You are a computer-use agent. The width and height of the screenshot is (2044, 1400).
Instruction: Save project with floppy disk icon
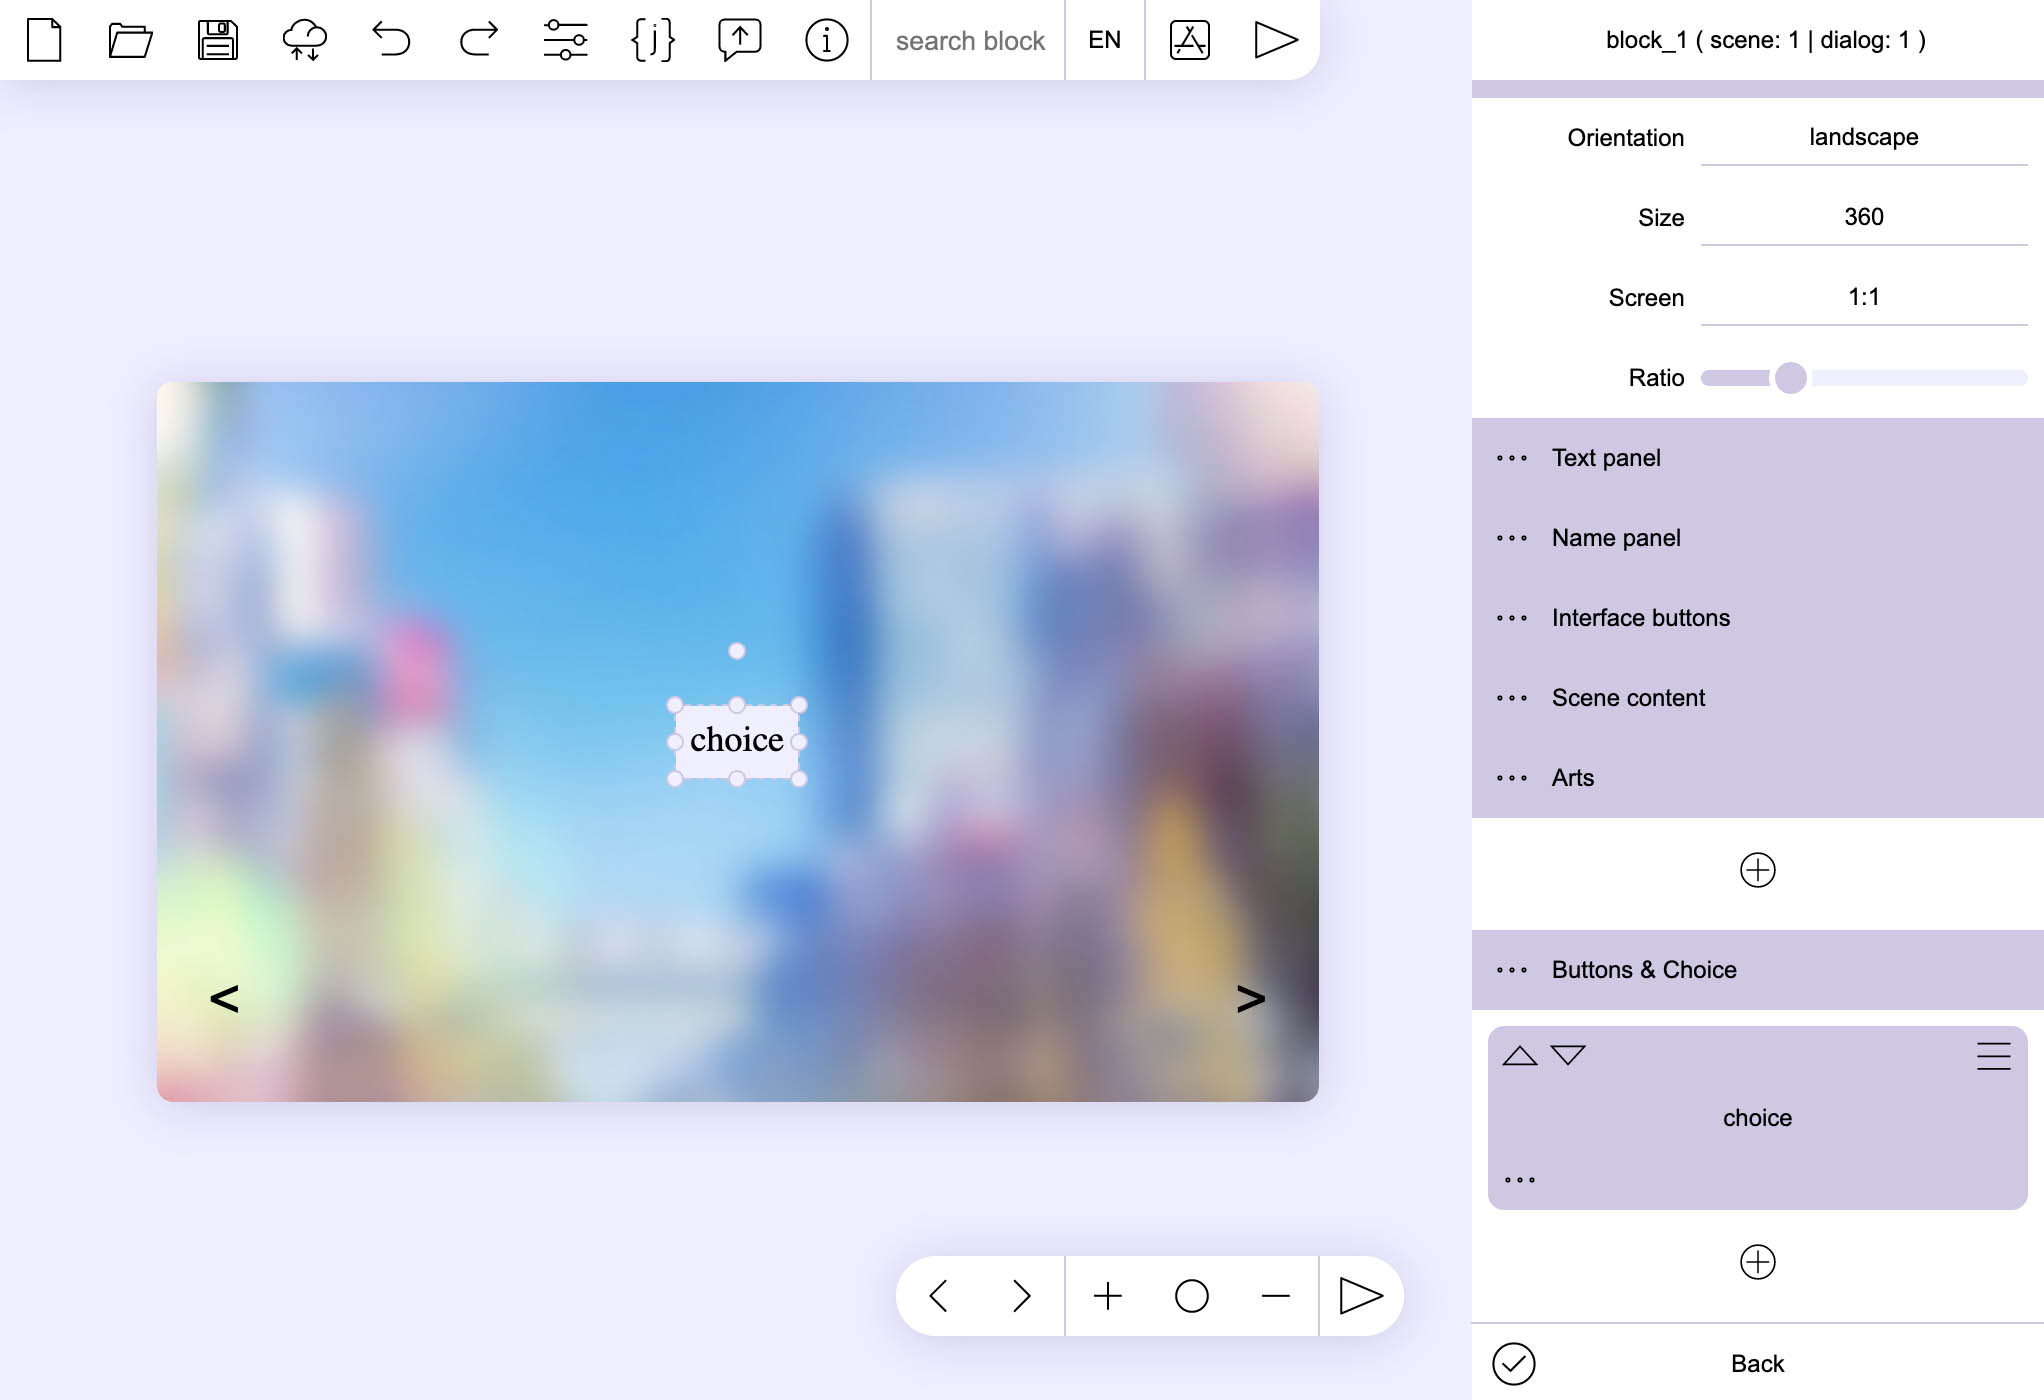pos(217,40)
